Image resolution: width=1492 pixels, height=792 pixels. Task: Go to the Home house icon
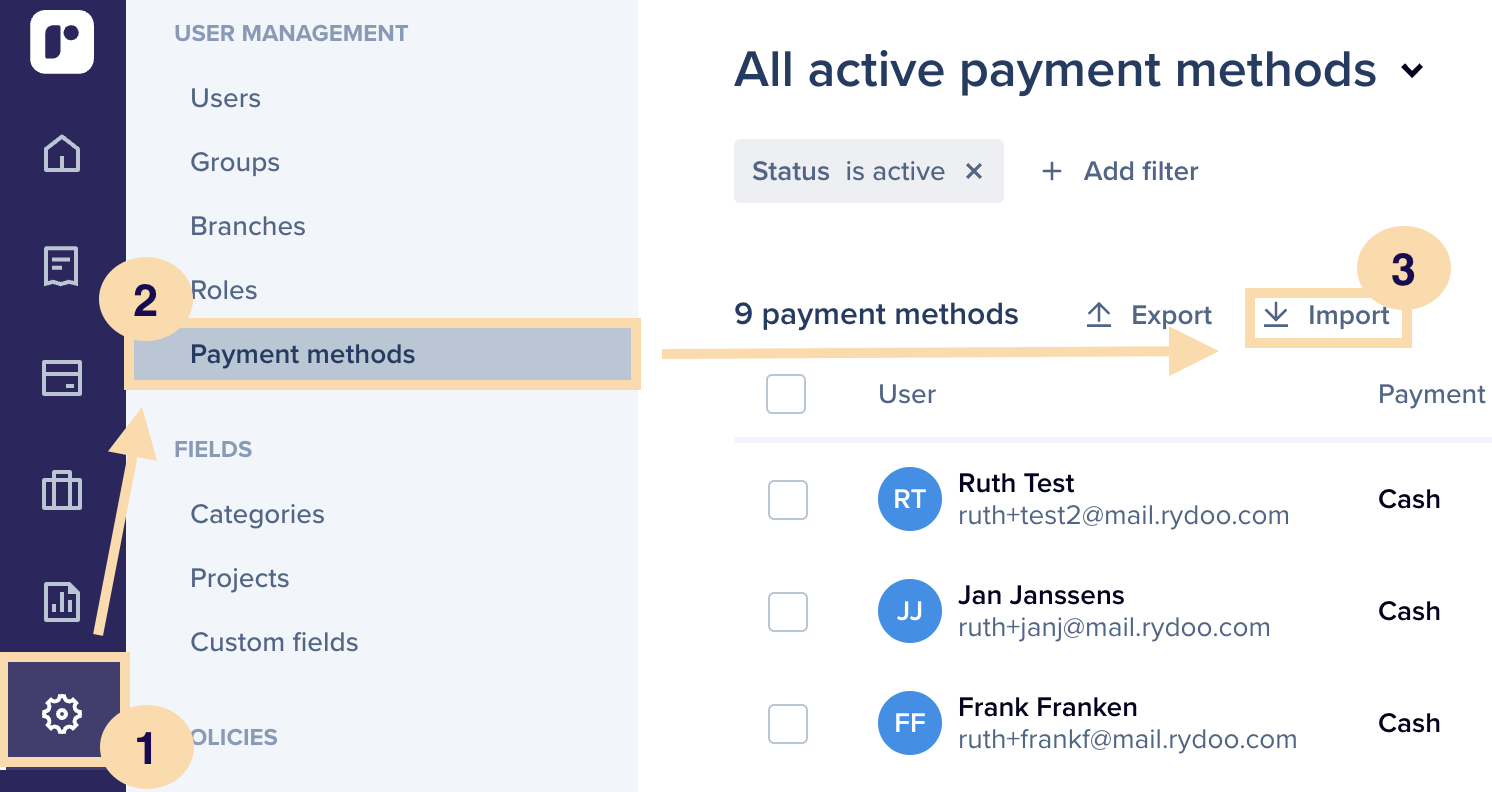tap(62, 154)
